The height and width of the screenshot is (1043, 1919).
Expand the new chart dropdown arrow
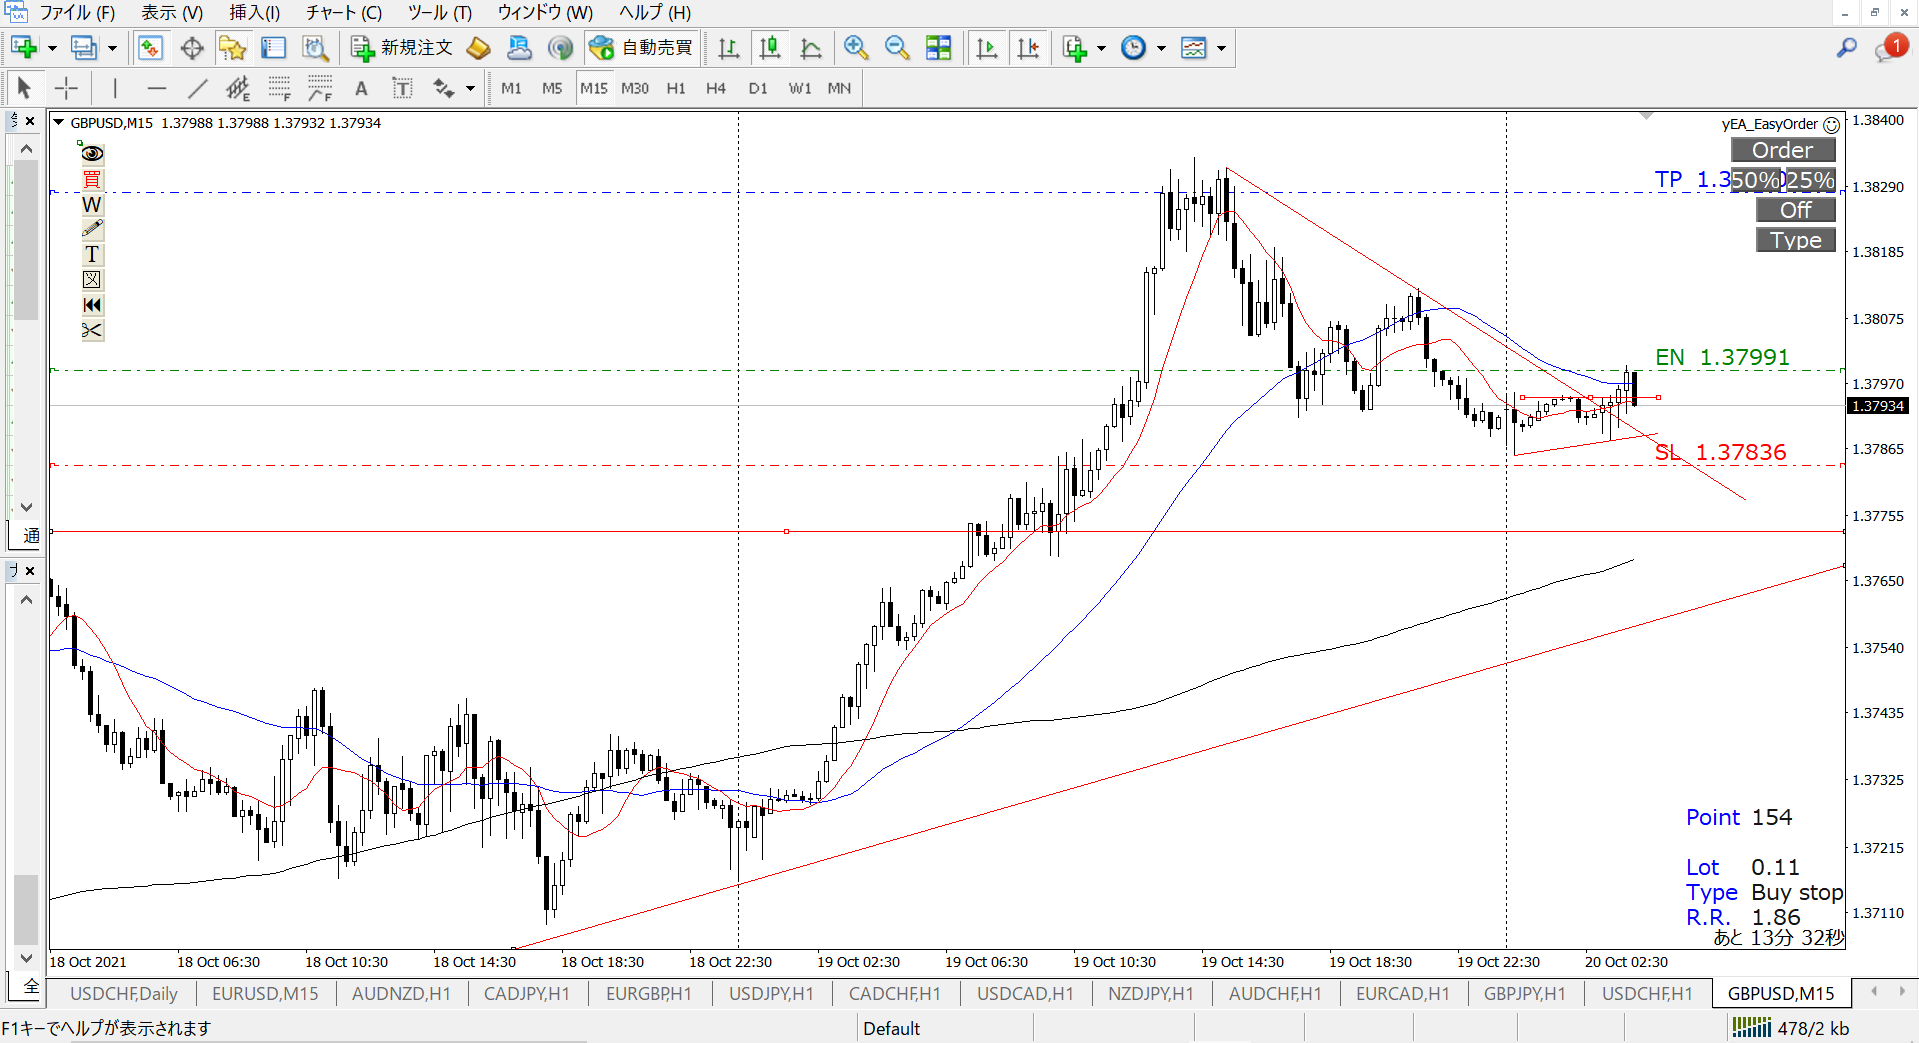coord(52,47)
